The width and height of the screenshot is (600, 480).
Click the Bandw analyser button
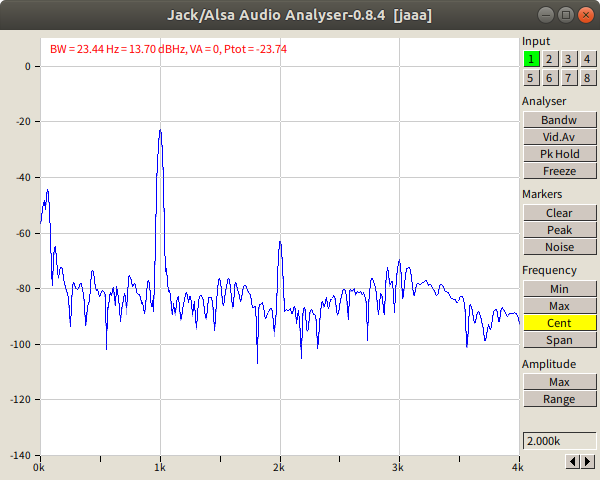tap(559, 120)
